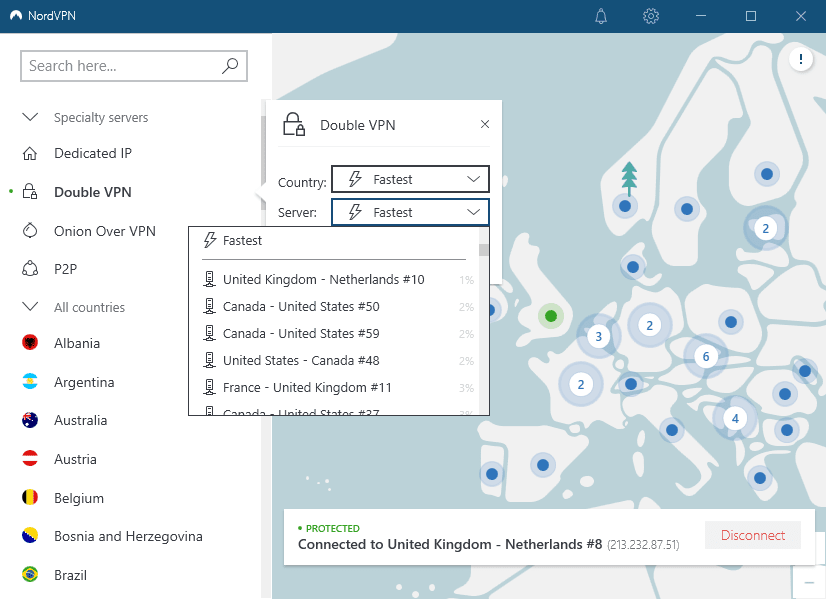826x599 pixels.
Task: Select P2P specialty servers
Action: pos(65,269)
